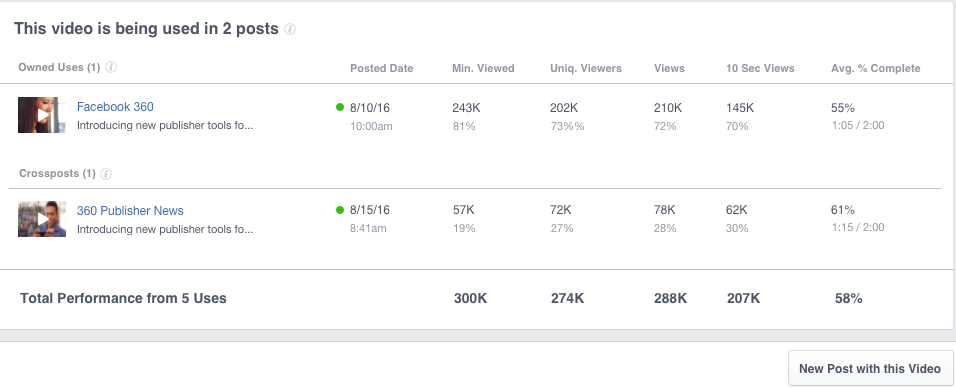Click green status dot for 8/15/16 post

[340, 210]
